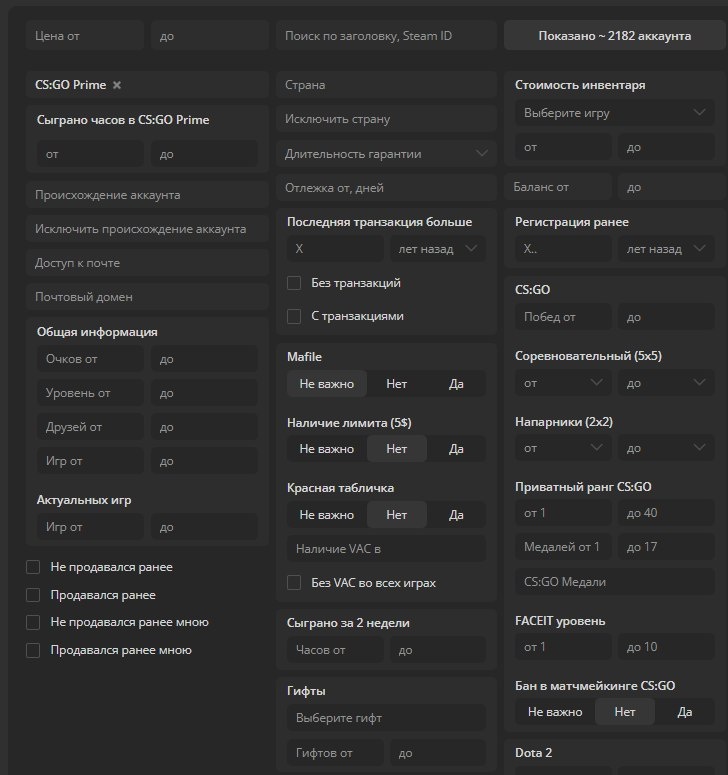Check "Не продавался ранее" option

[33, 567]
